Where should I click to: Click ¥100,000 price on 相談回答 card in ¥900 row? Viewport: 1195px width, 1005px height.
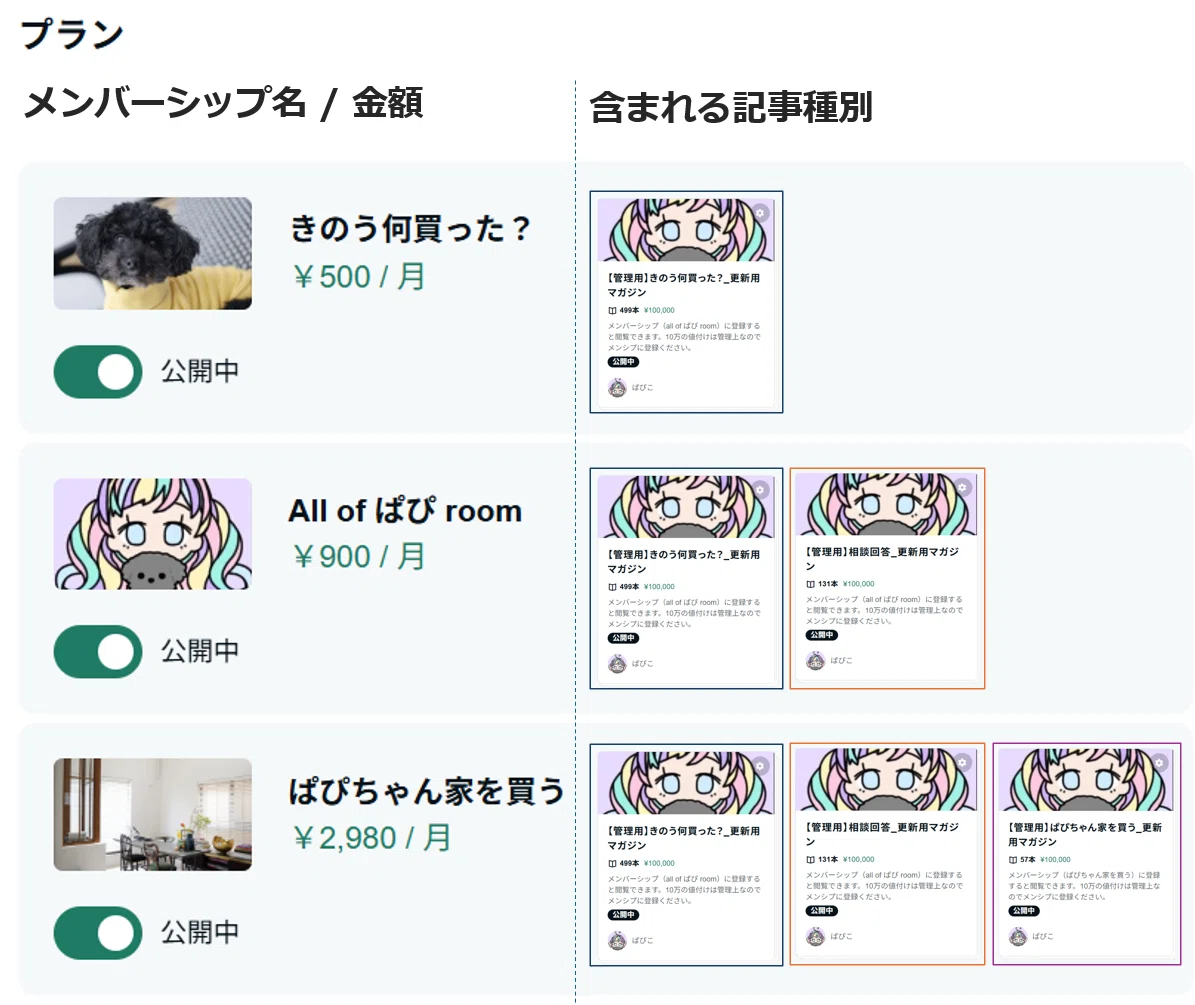click(859, 584)
